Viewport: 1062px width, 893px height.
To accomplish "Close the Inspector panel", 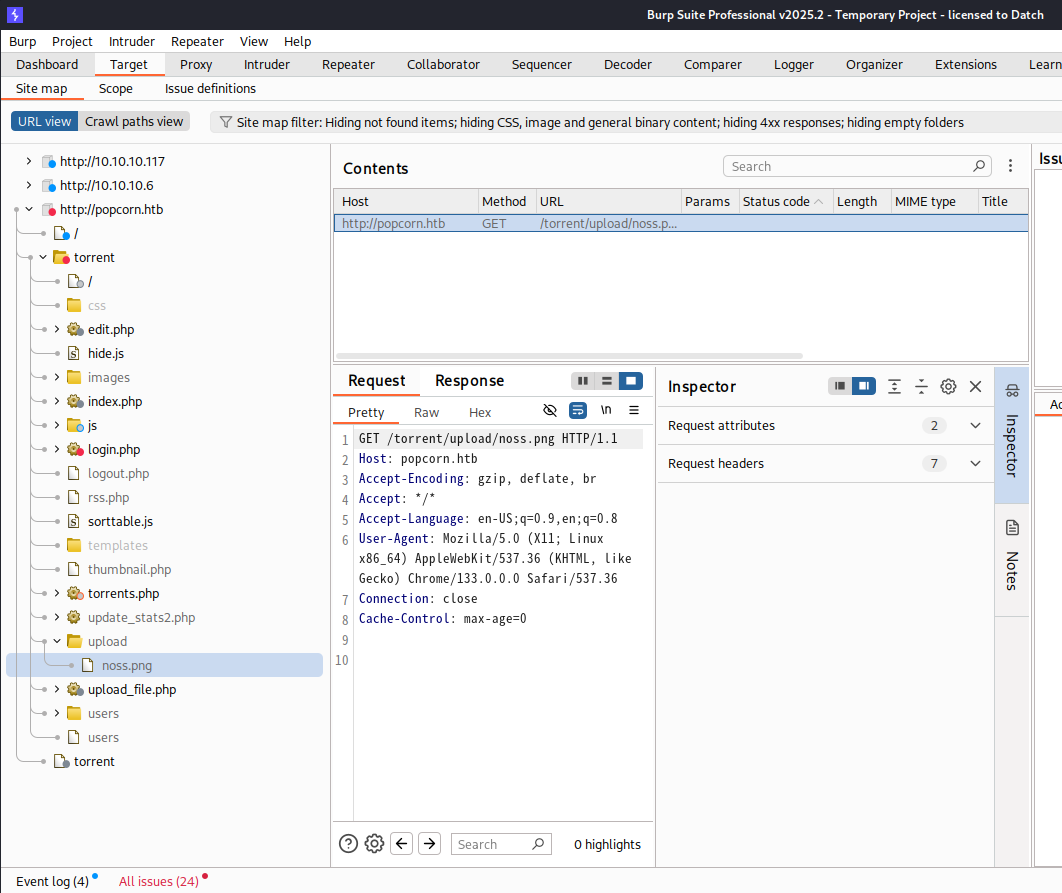I will click(975, 386).
